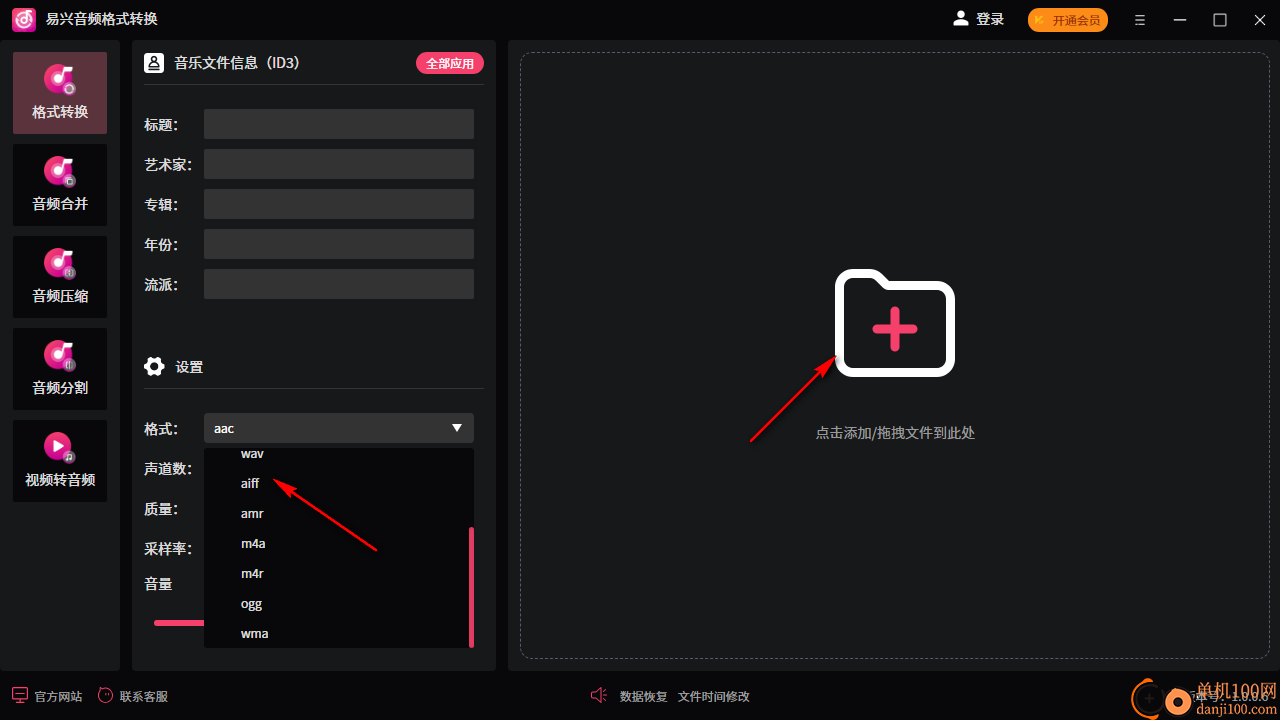Click the 登录 login link
This screenshot has height=720, width=1280.
point(990,19)
